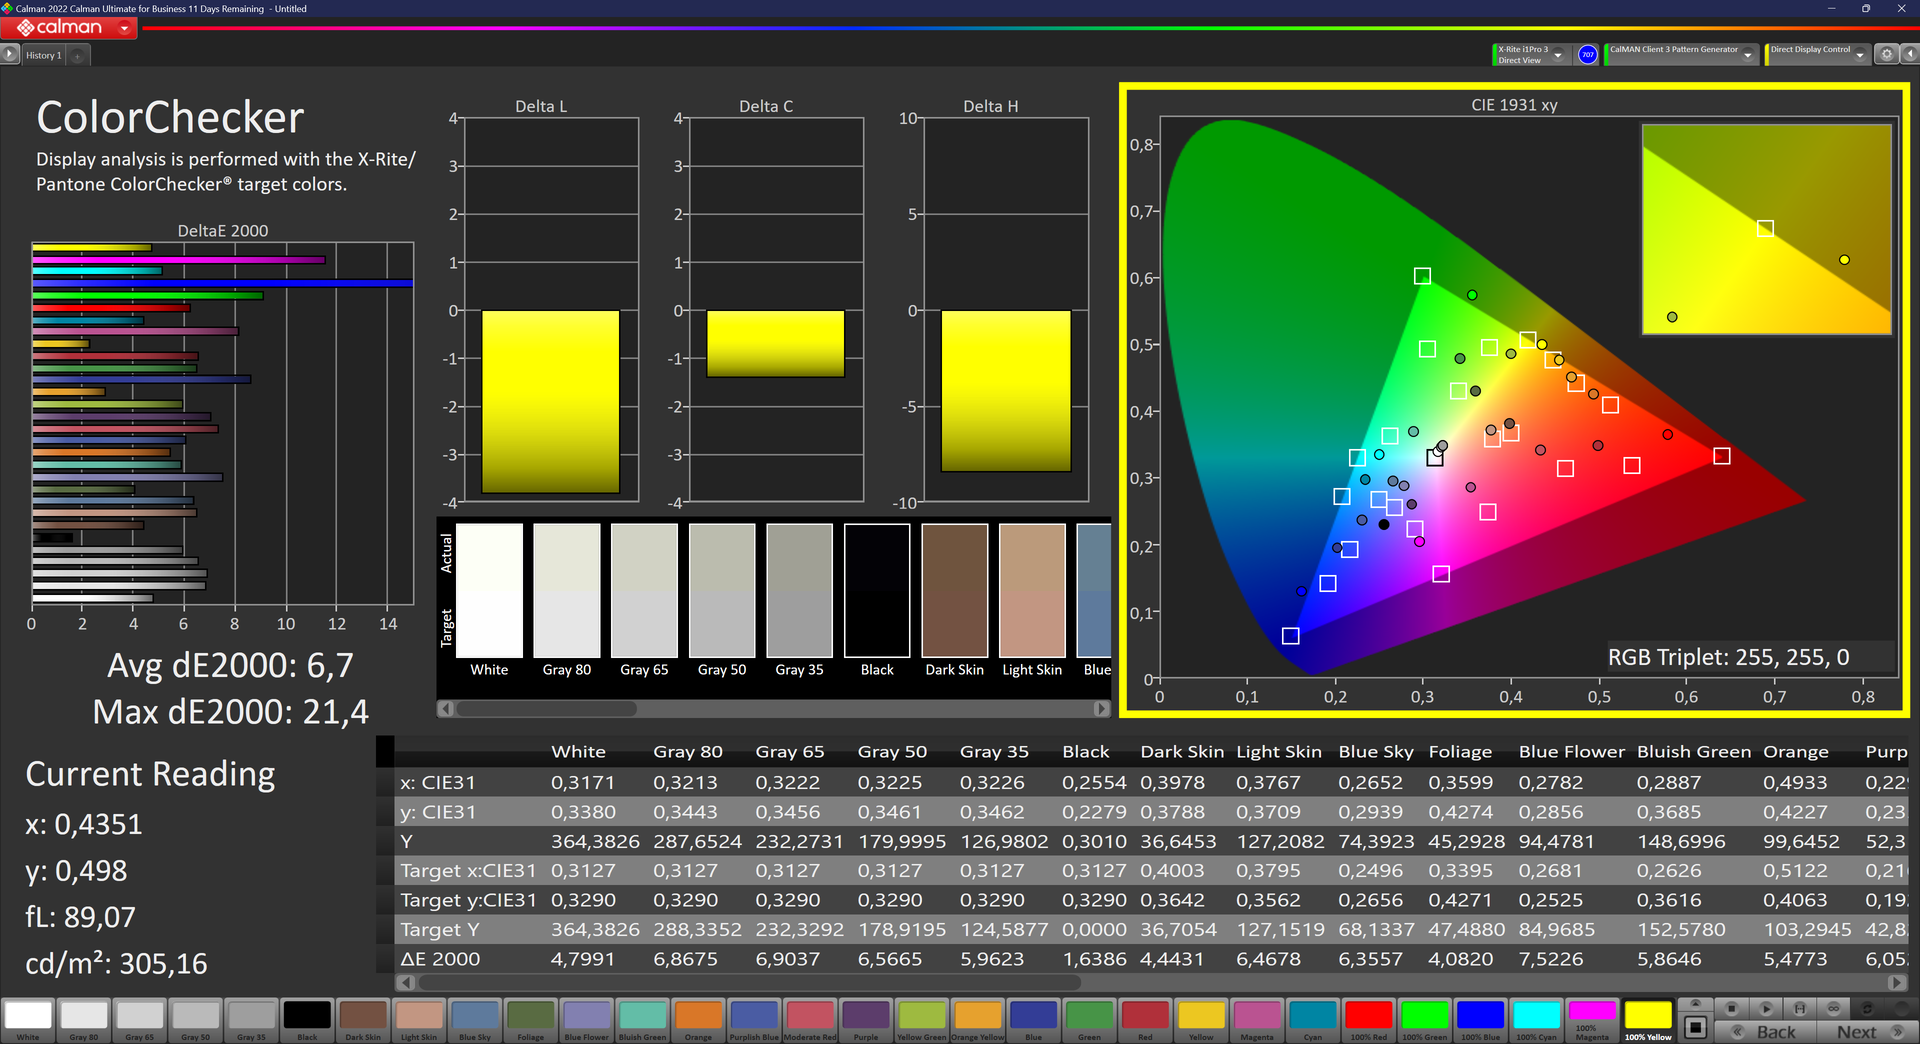Image resolution: width=1920 pixels, height=1044 pixels.
Task: Expand the CalMAN Client 3 Pattern Generator dropdown
Action: tap(1747, 56)
